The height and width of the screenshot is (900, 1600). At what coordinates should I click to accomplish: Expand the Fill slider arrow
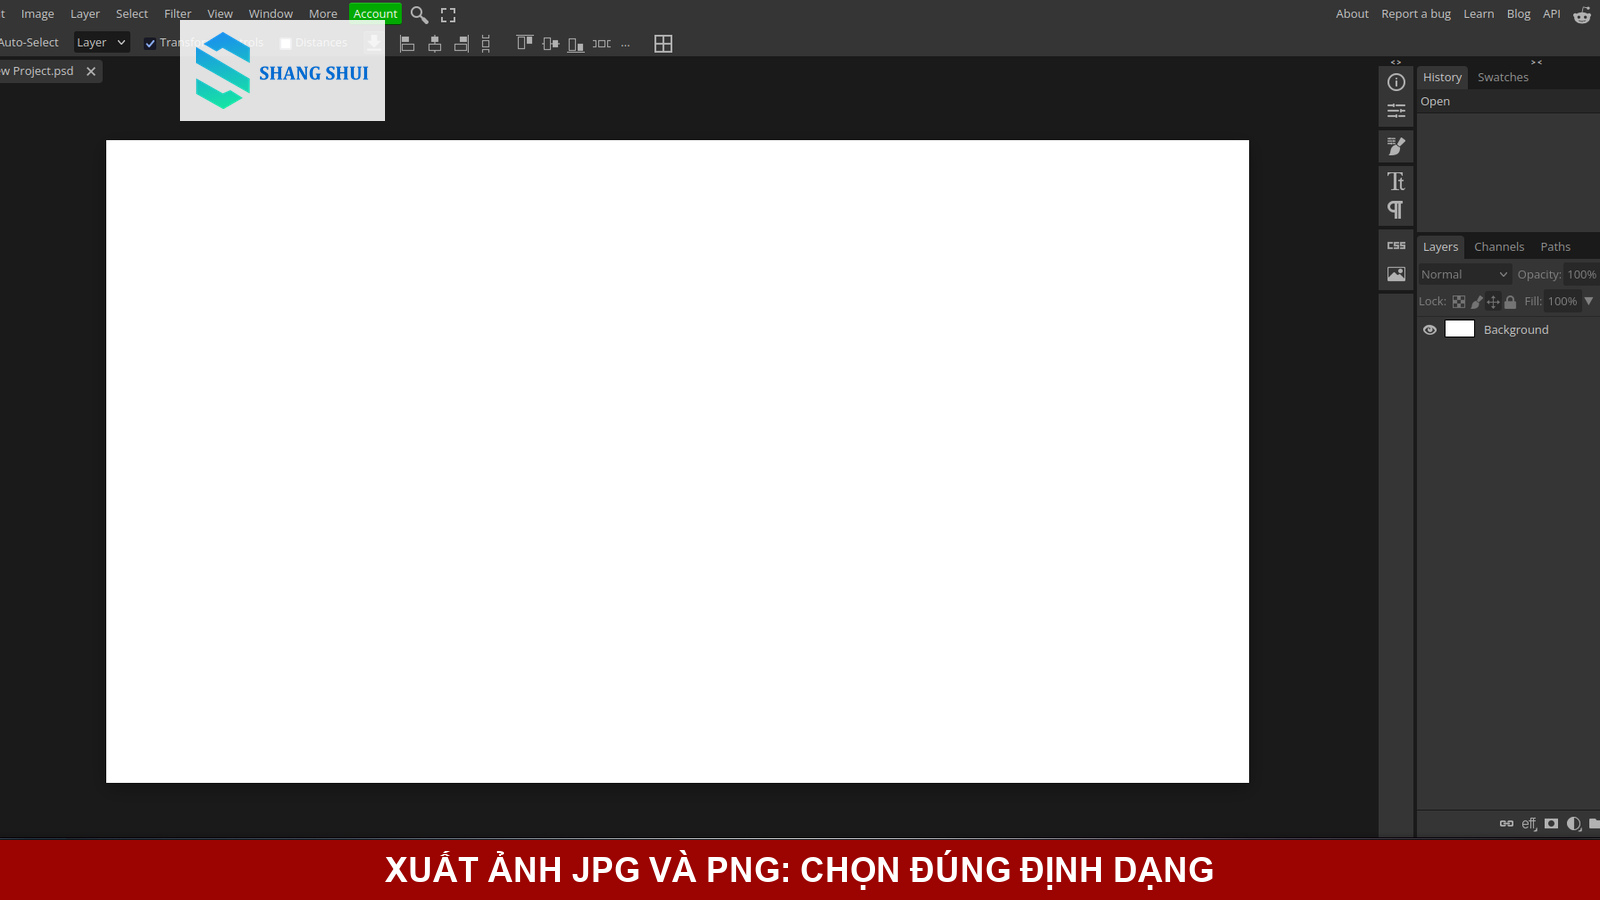tap(1589, 301)
